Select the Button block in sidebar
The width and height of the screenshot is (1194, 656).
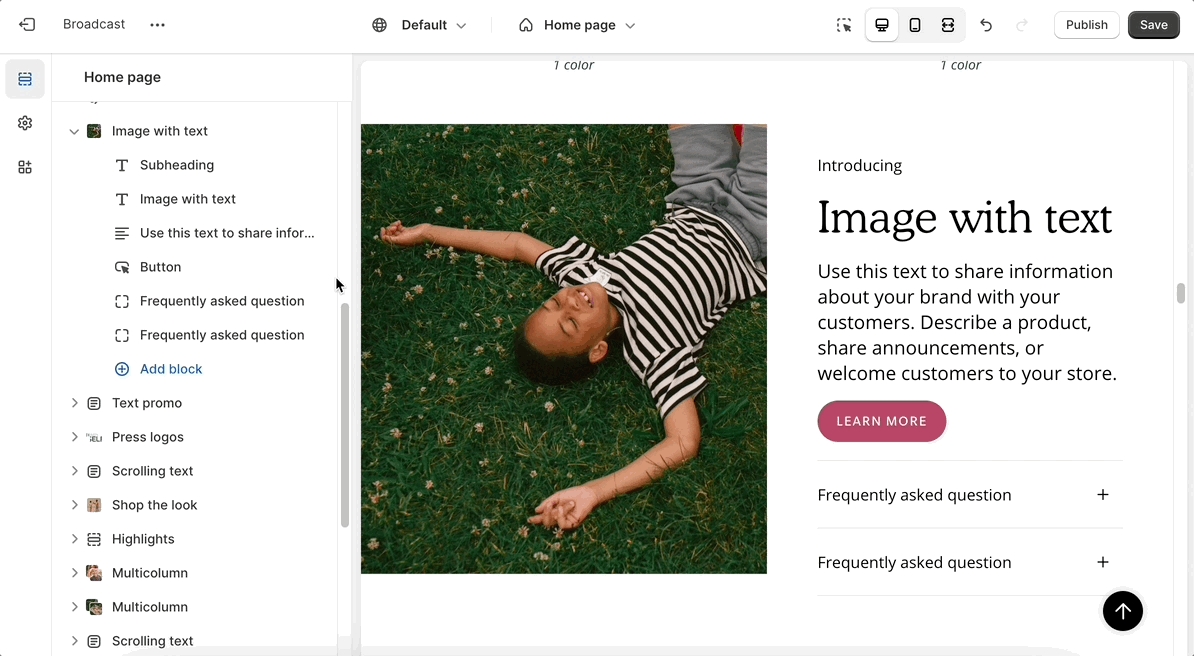160,267
